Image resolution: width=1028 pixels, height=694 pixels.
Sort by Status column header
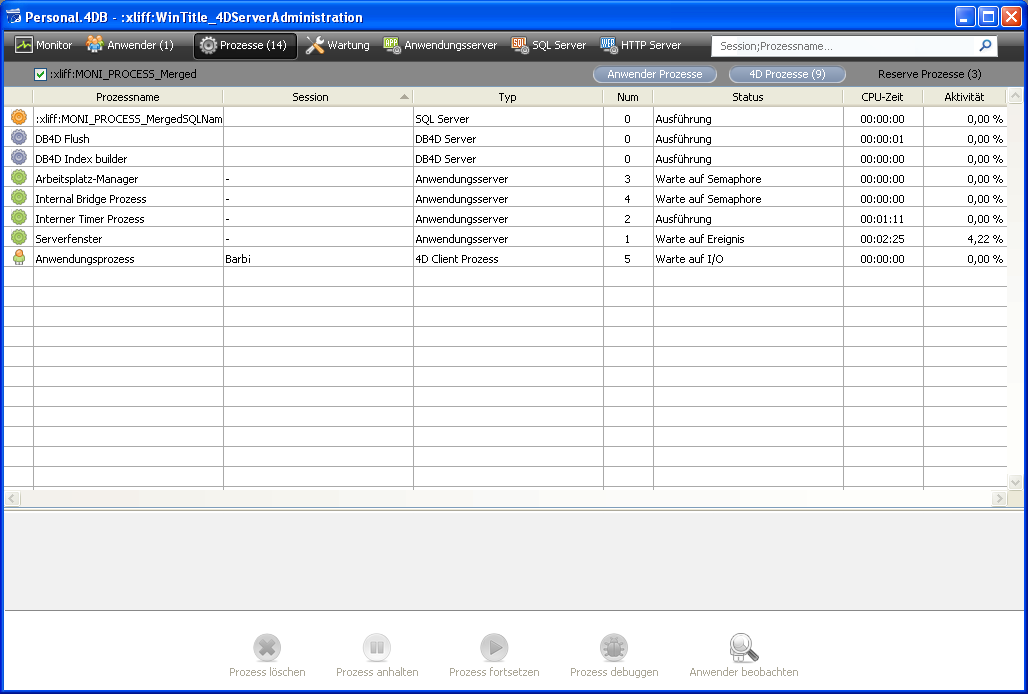click(747, 97)
